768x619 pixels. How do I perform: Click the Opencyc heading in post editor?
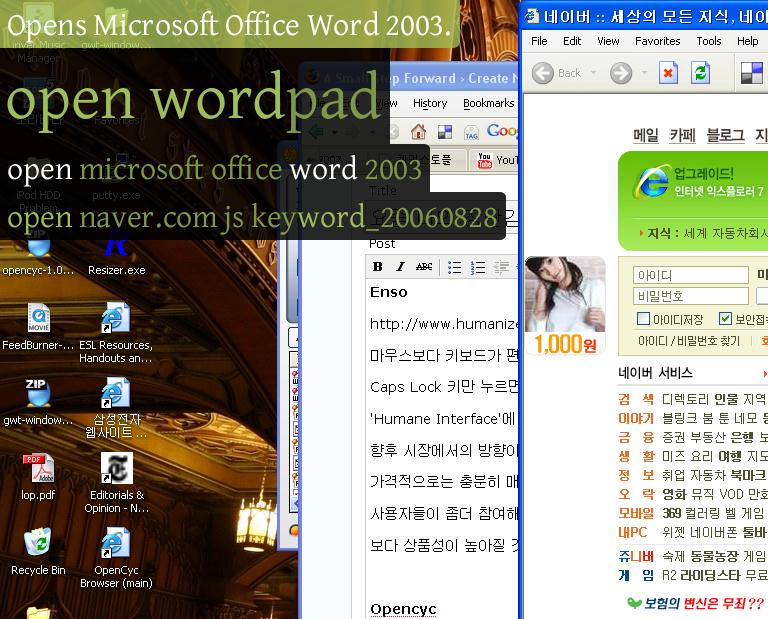click(403, 609)
